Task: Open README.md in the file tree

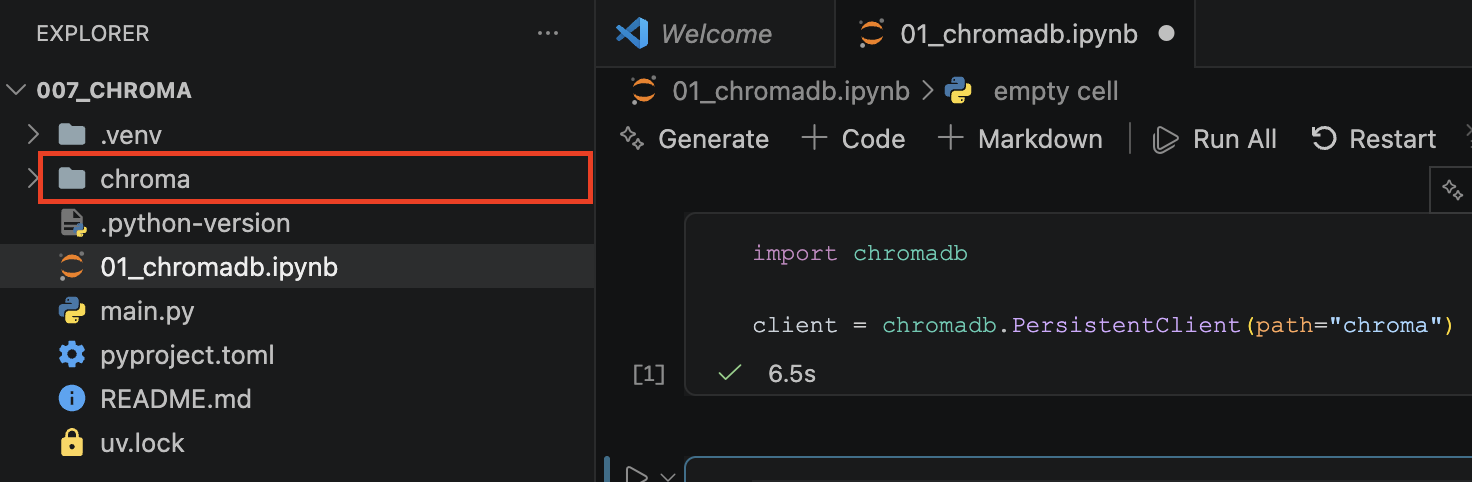Action: (175, 399)
